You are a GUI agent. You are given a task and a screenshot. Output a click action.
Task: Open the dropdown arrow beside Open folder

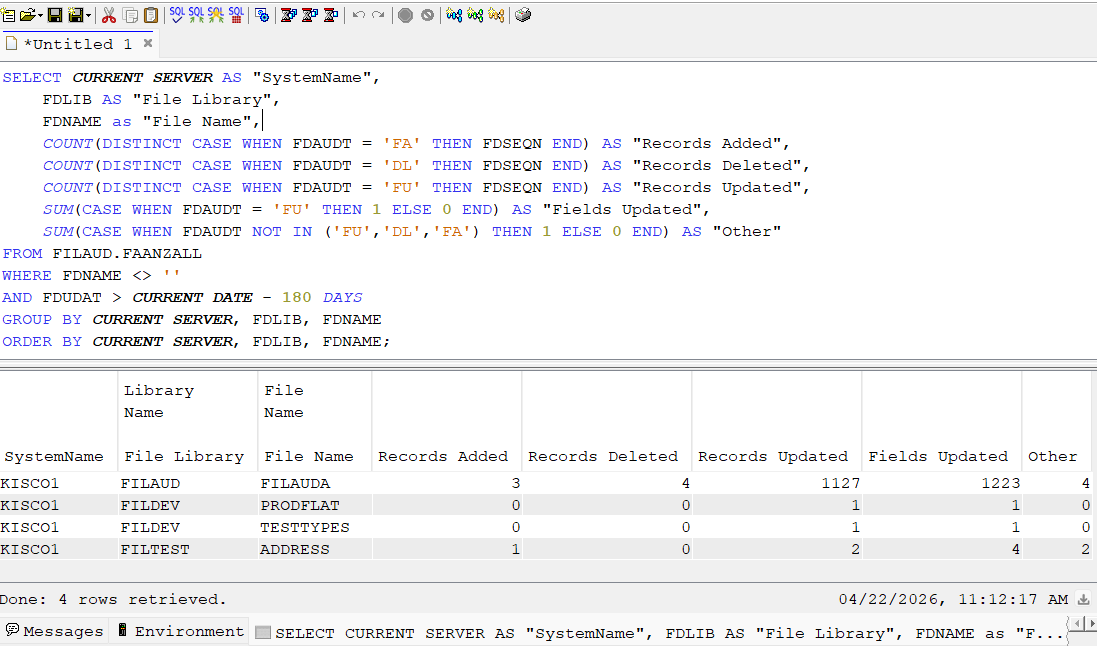[x=40, y=15]
